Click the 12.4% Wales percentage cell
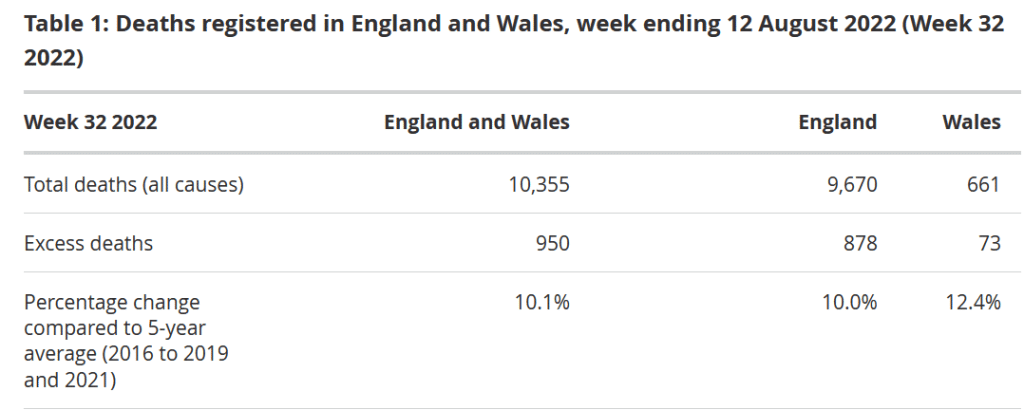This screenshot has width=1024, height=410. pos(973,302)
